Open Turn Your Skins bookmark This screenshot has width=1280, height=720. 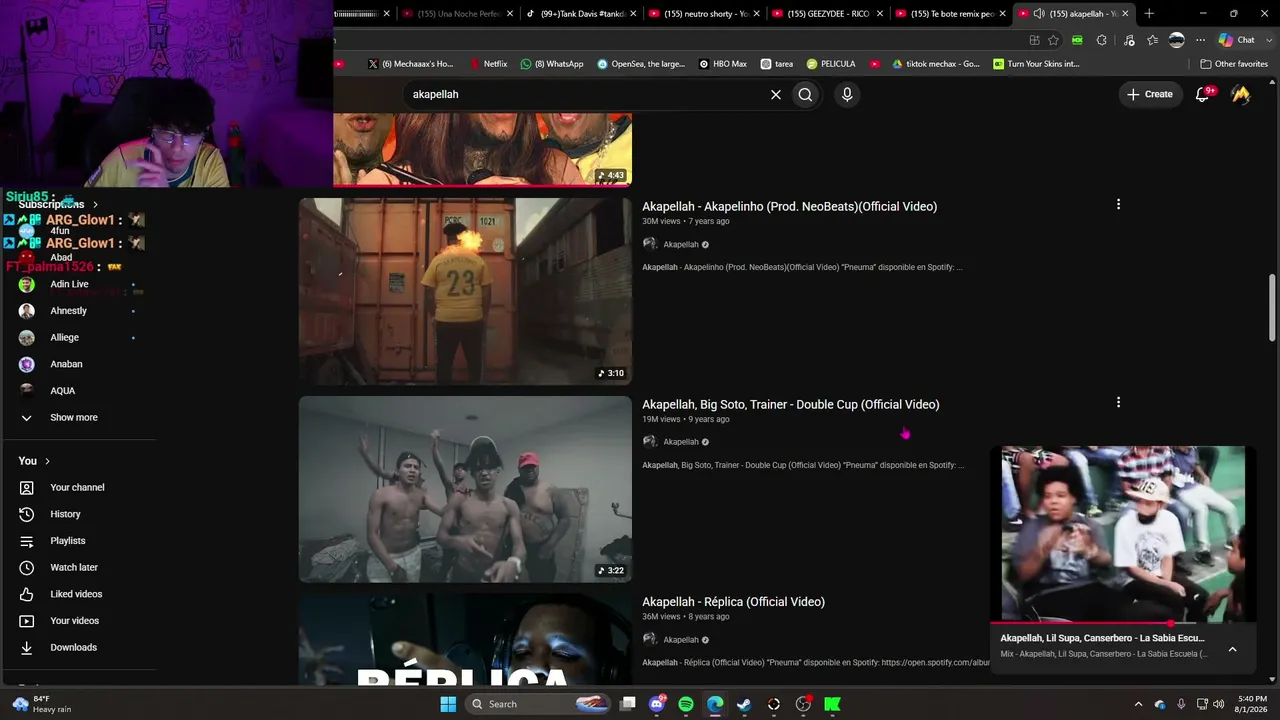tap(1036, 64)
